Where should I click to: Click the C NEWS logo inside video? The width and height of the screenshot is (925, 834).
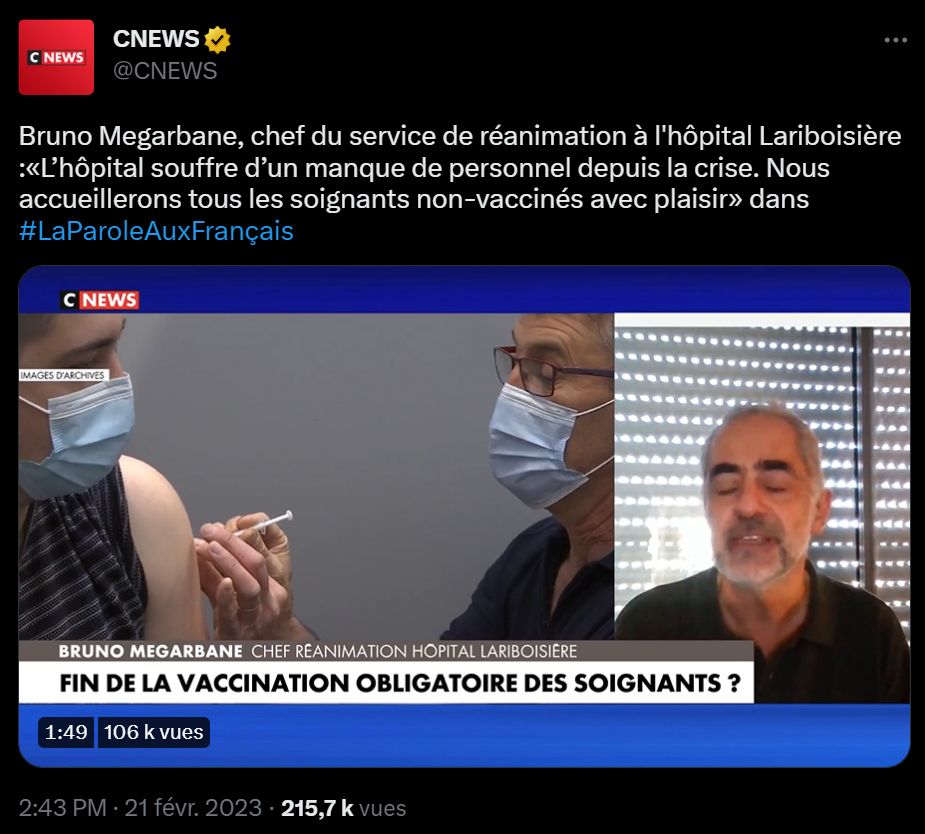(100, 300)
